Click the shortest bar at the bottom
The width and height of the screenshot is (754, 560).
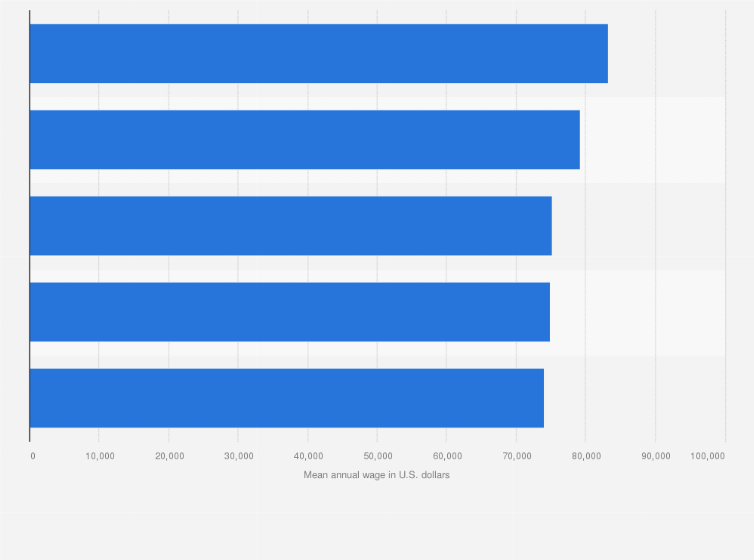pyautogui.click(x=286, y=398)
